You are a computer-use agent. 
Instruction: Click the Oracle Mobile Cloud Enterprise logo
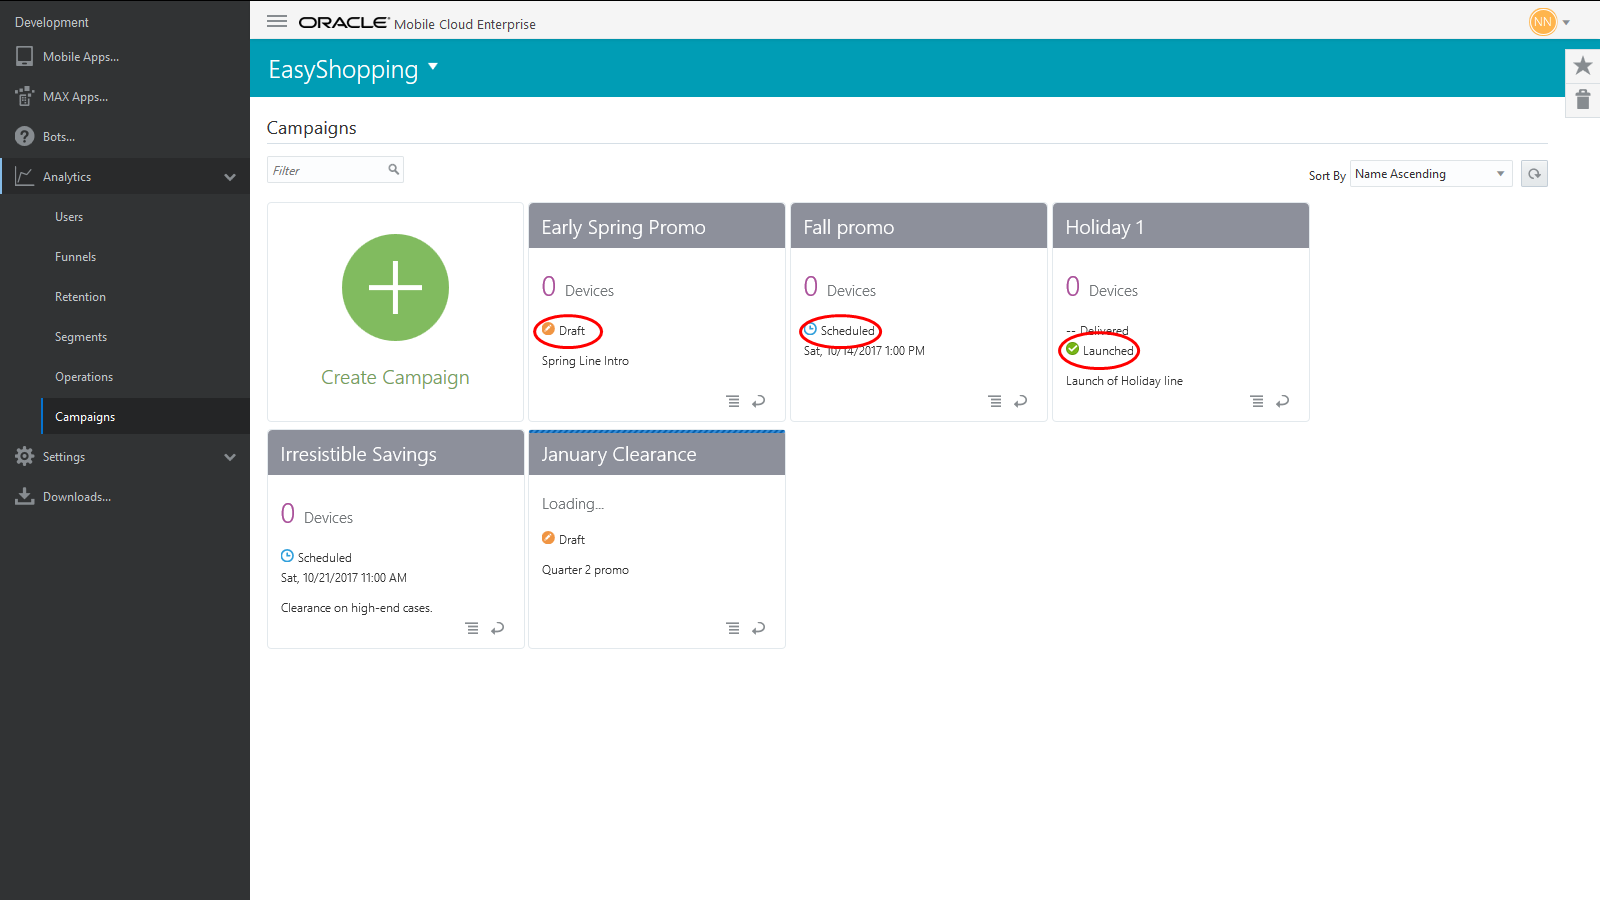click(x=417, y=23)
